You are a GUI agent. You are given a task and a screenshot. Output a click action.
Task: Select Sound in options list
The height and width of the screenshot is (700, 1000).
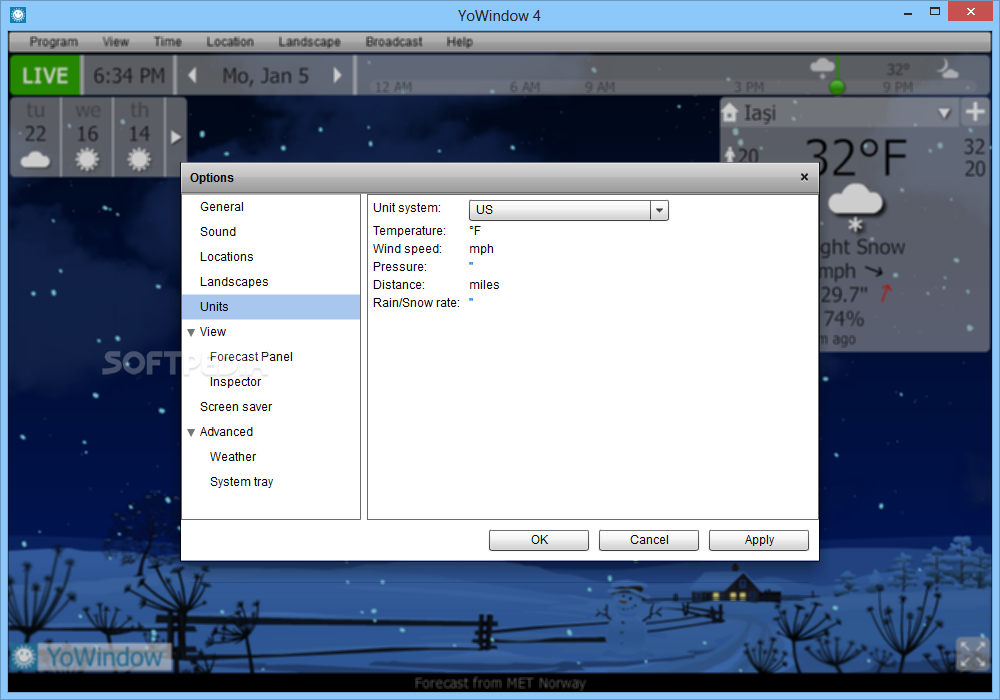(271, 231)
